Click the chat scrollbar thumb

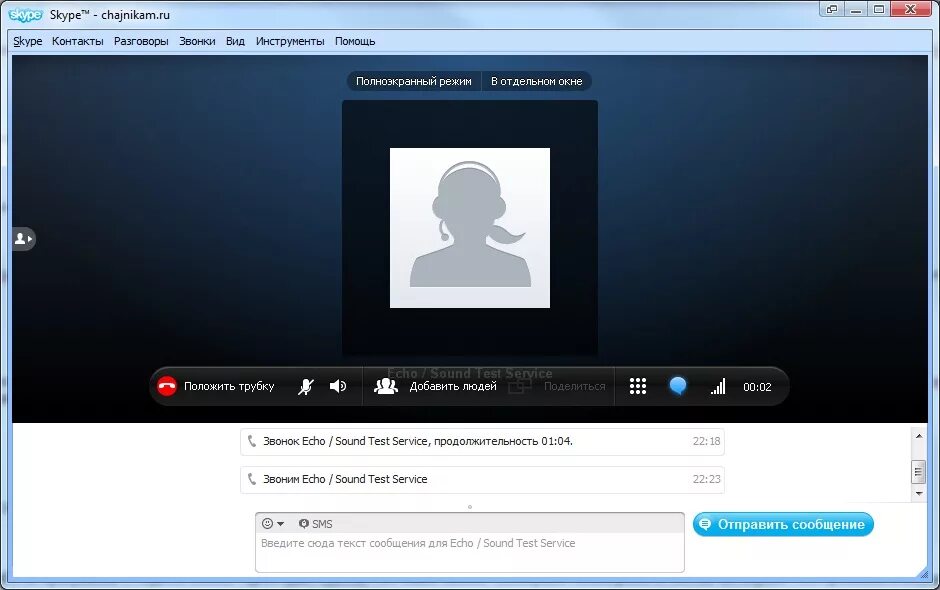click(x=918, y=472)
